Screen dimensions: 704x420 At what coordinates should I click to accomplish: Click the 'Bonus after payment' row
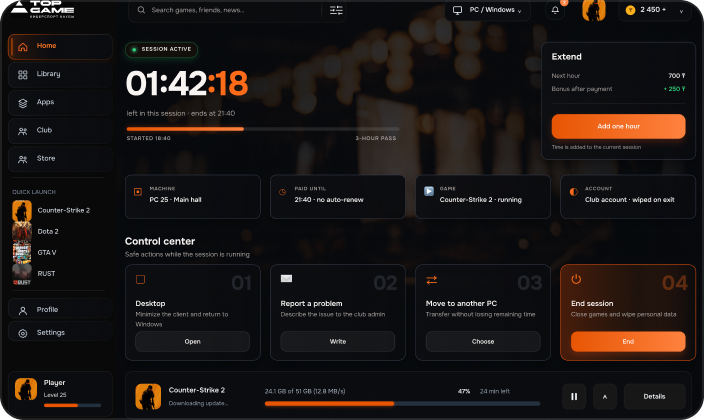tap(618, 89)
